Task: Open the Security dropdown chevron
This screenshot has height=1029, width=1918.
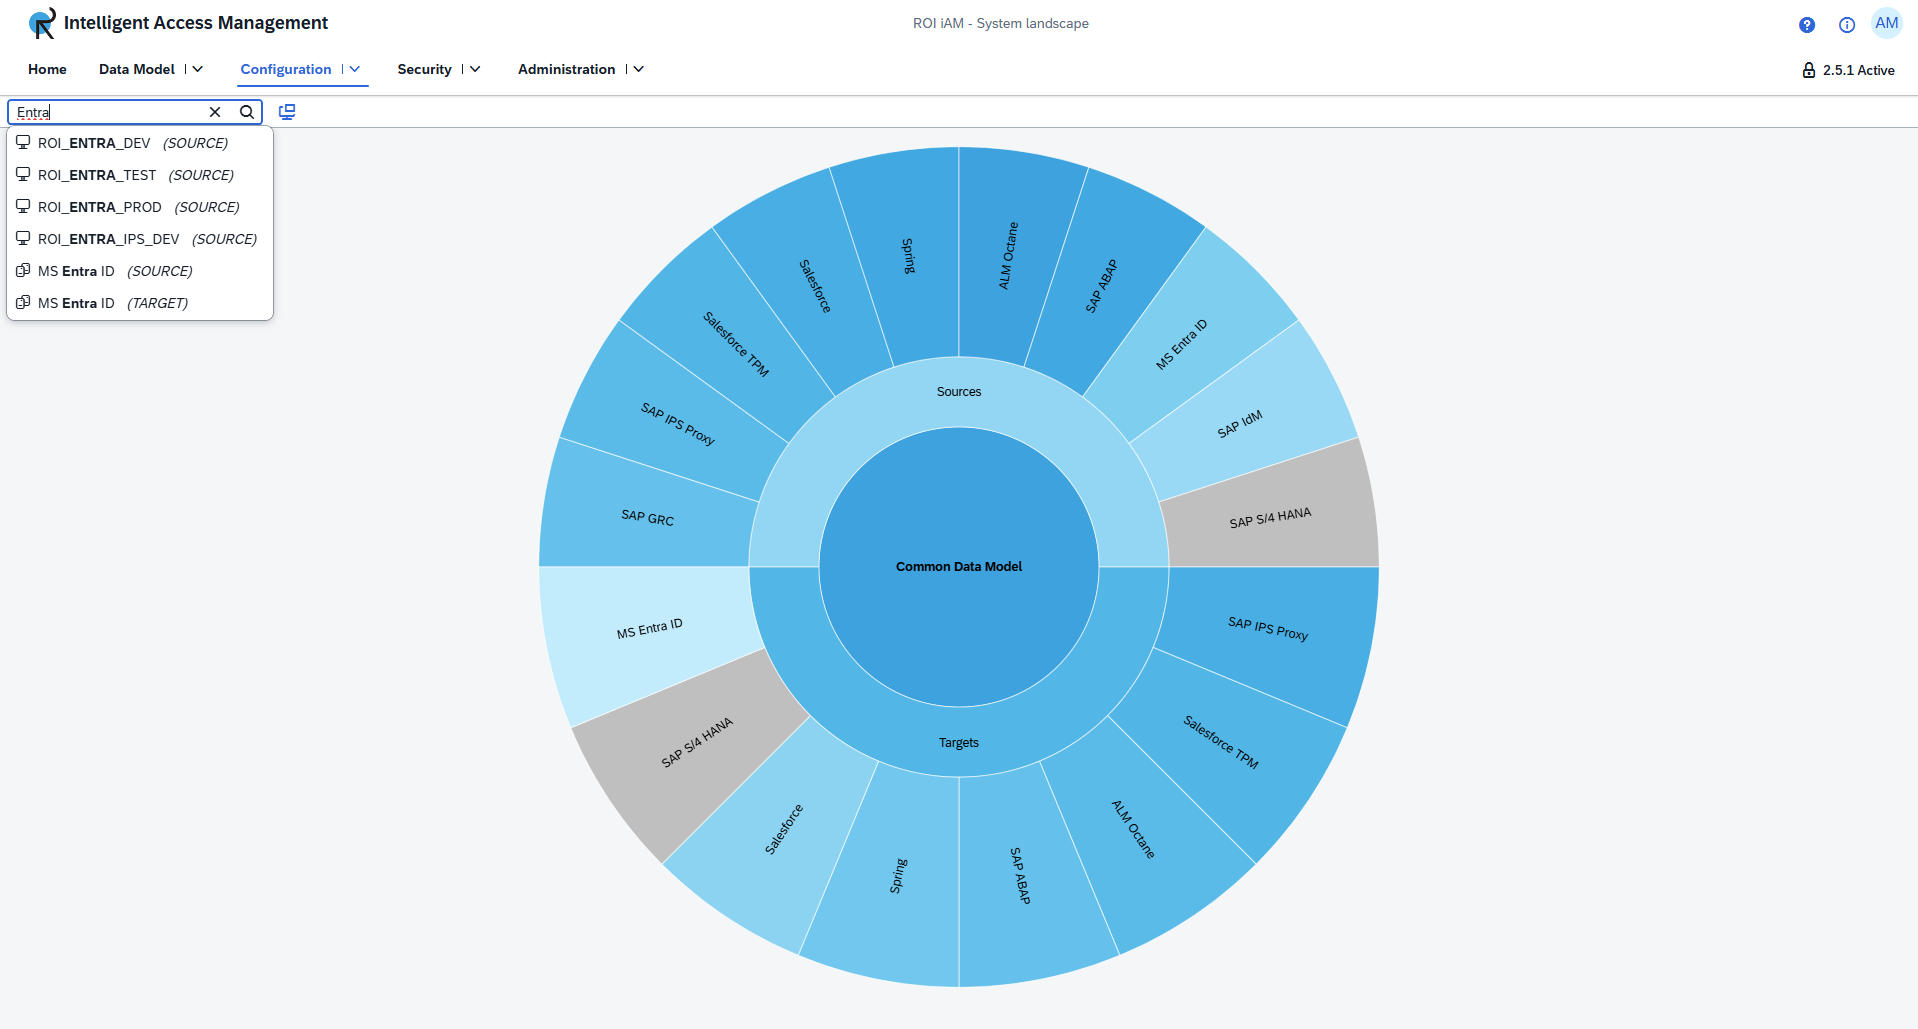Action: coord(474,69)
